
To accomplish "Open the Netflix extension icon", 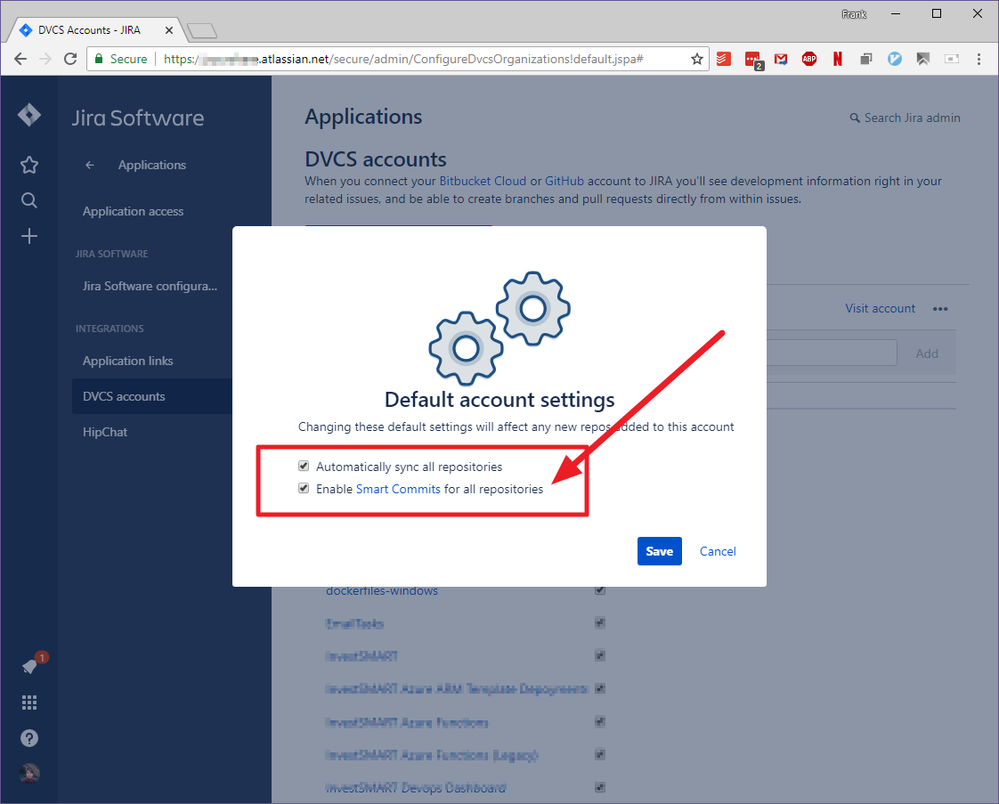I will [838, 59].
